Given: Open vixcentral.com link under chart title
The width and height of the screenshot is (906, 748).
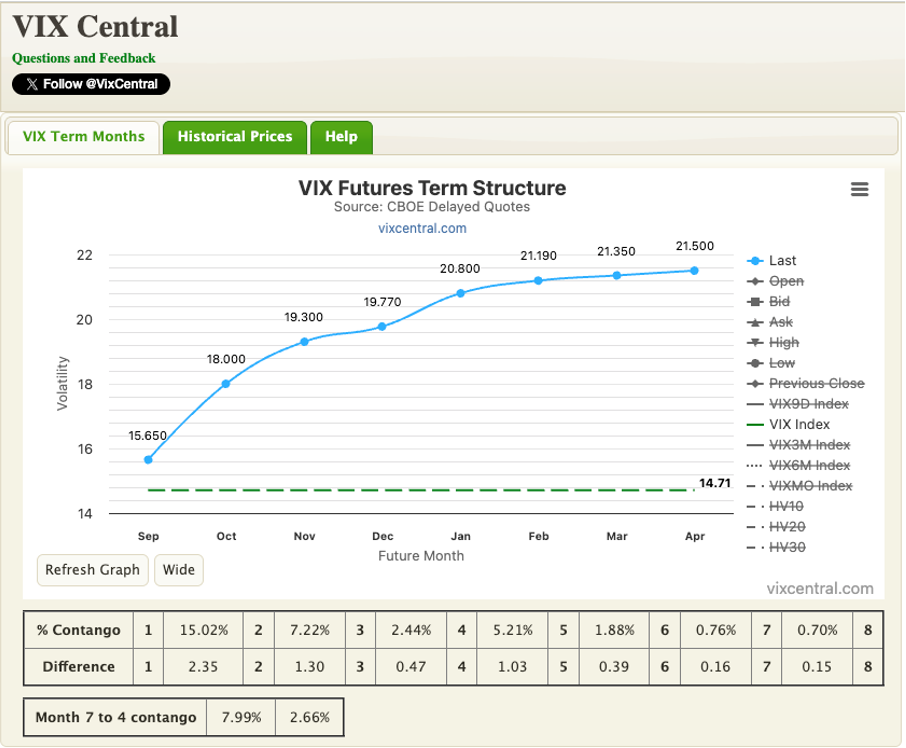Looking at the screenshot, I should click(x=422, y=228).
